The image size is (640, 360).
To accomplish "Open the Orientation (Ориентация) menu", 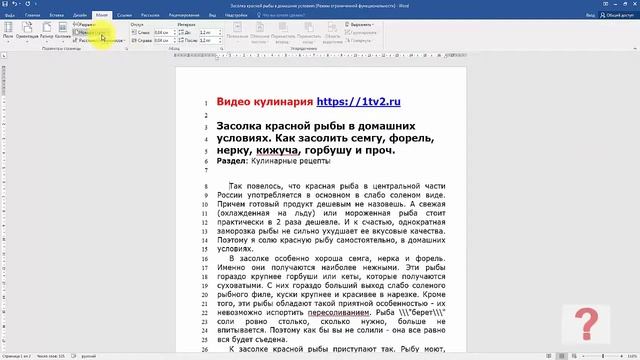I will (27, 31).
